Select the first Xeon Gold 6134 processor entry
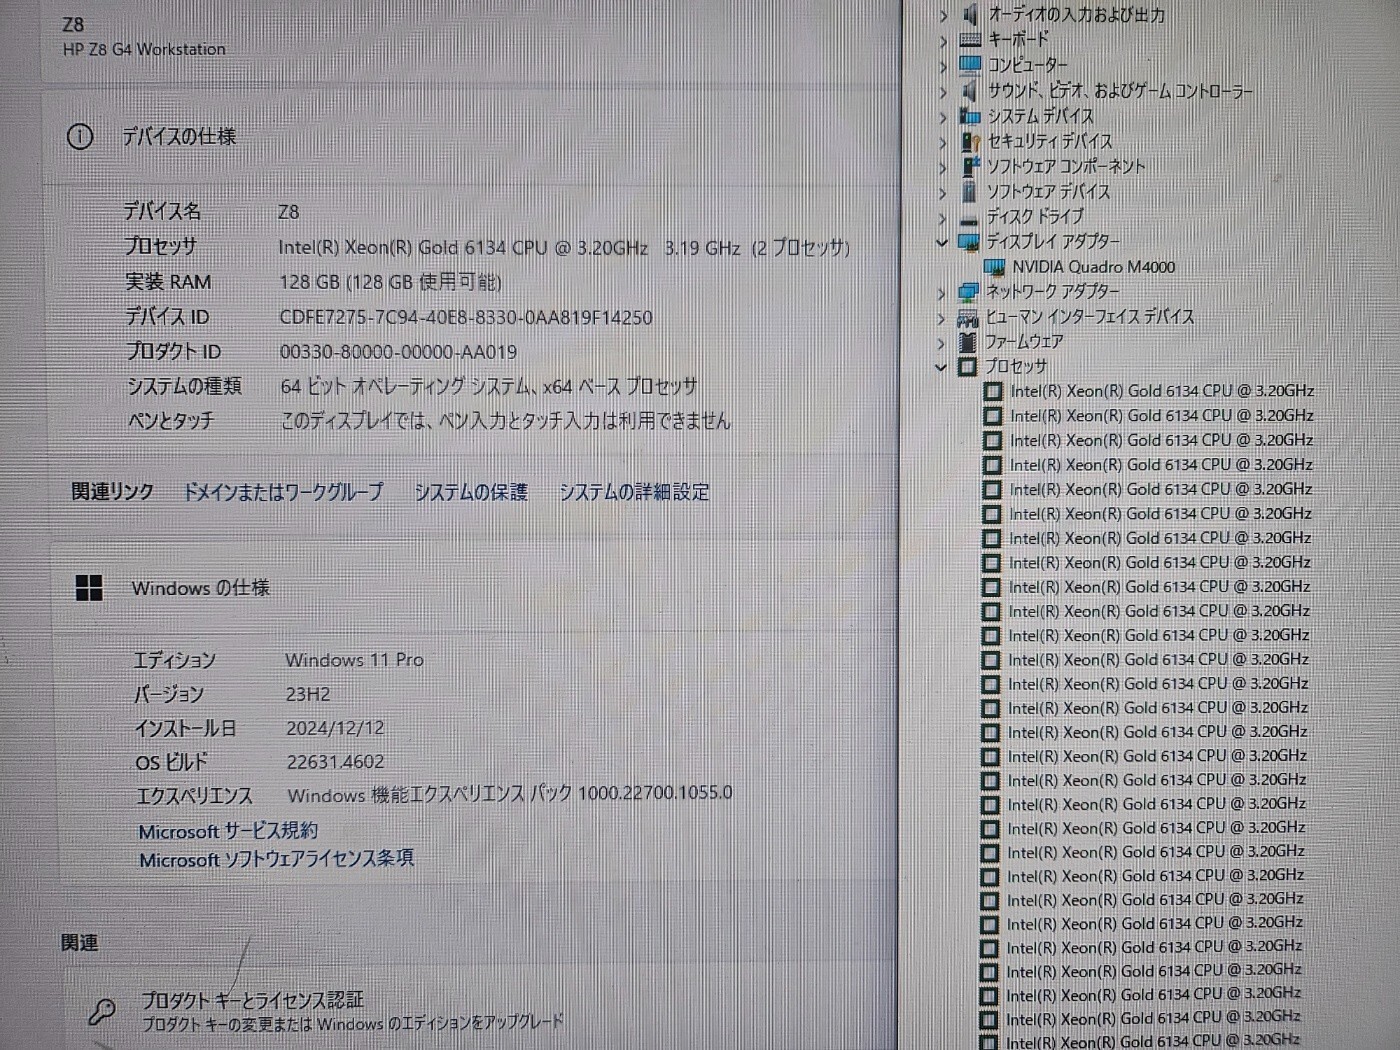The width and height of the screenshot is (1400, 1050). point(1162,391)
